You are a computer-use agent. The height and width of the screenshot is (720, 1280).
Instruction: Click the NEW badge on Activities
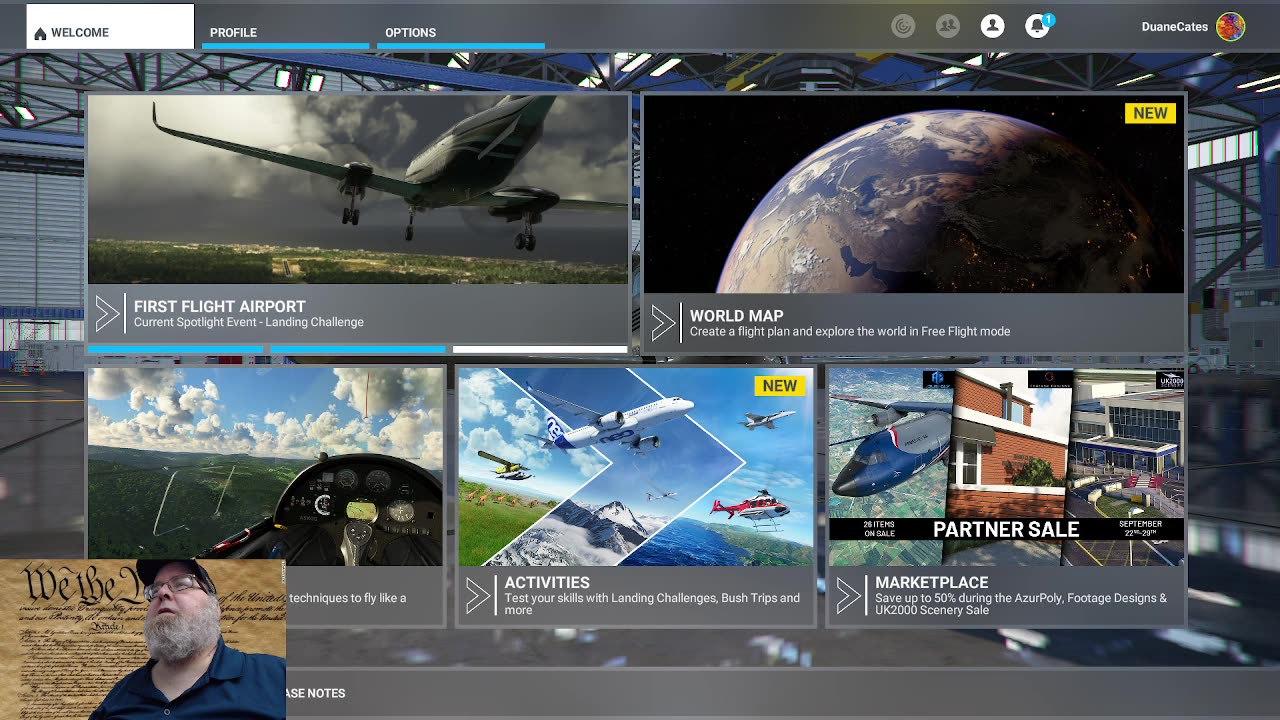coord(780,385)
